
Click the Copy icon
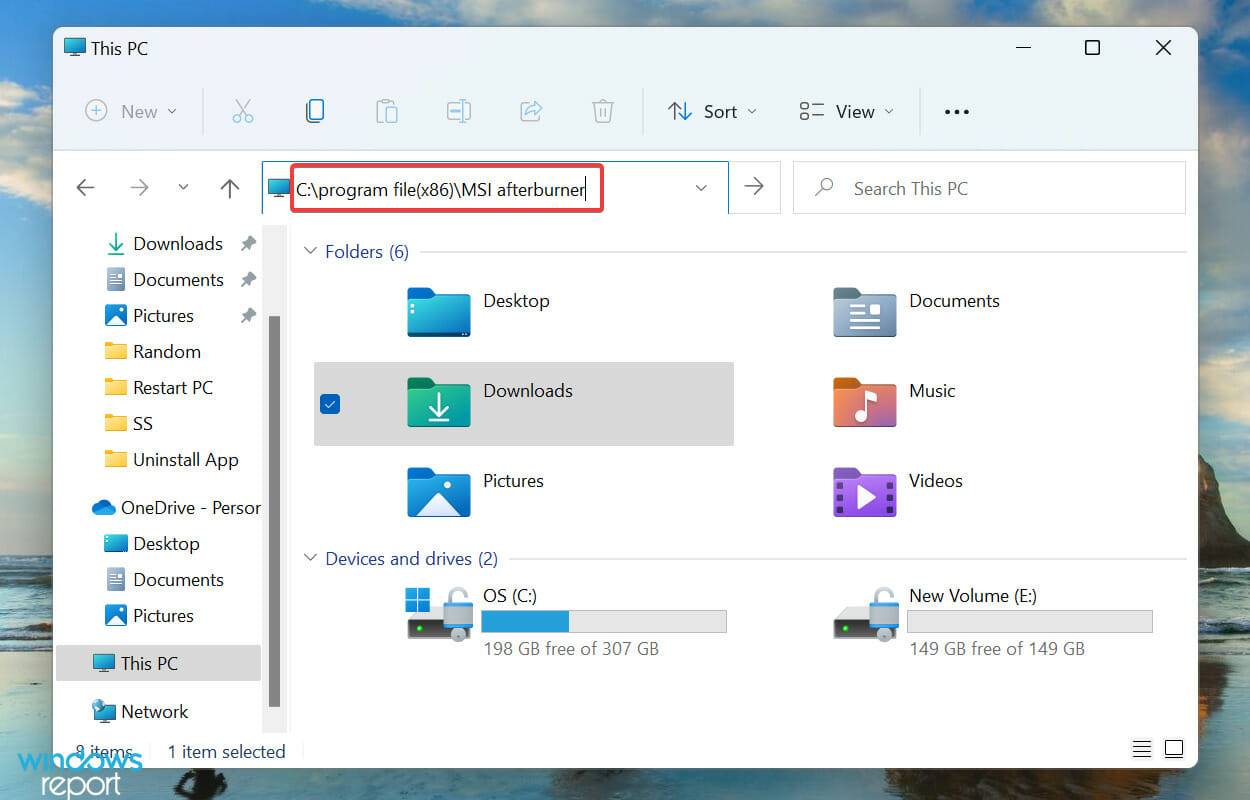[315, 111]
